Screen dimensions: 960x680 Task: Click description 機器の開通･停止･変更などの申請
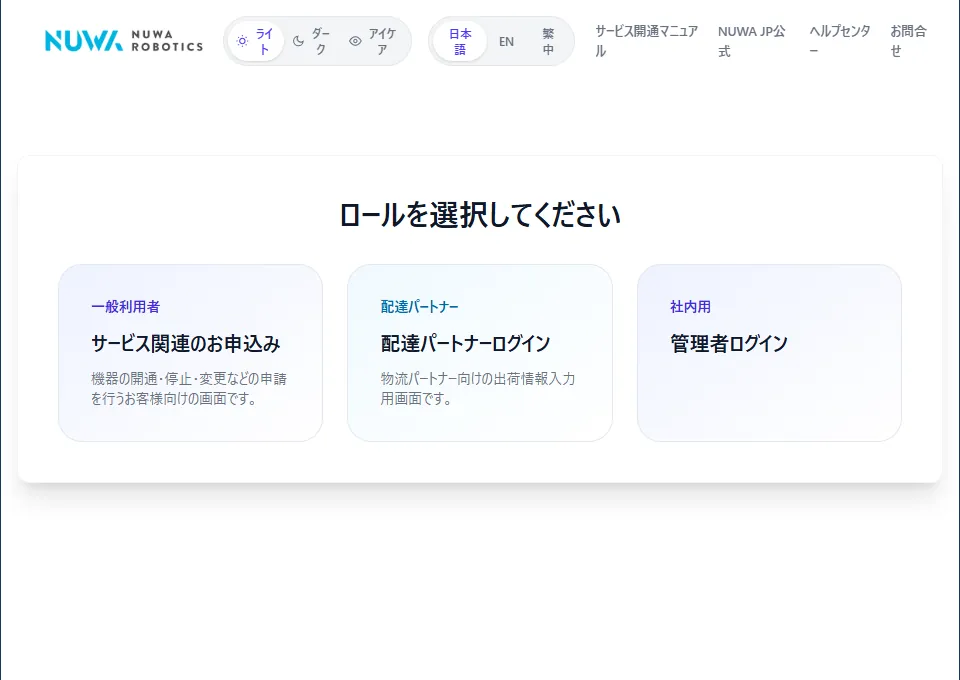[189, 389]
